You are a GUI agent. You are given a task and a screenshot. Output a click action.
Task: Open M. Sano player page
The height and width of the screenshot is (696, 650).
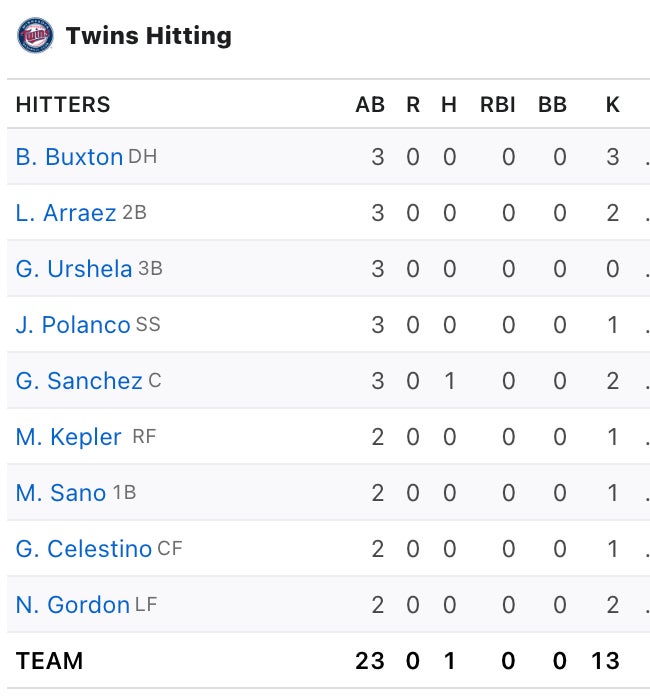(61, 493)
